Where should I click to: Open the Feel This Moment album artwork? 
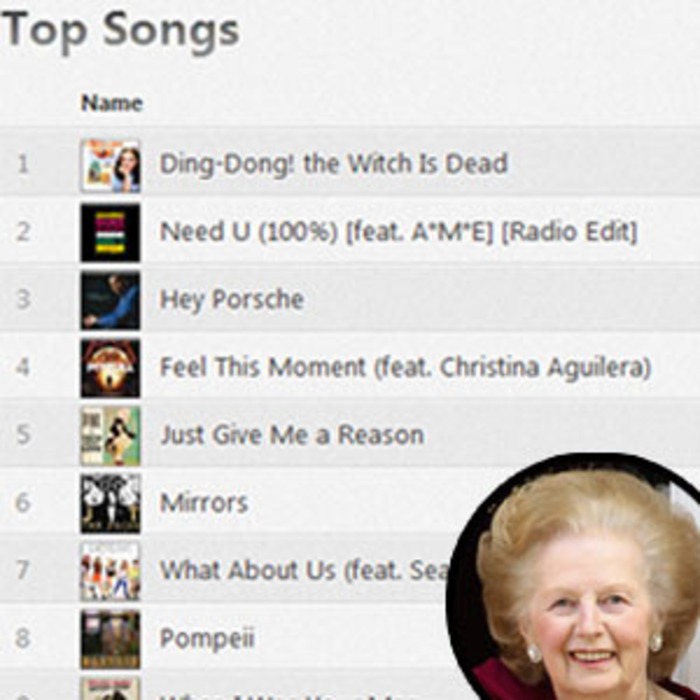tap(110, 368)
